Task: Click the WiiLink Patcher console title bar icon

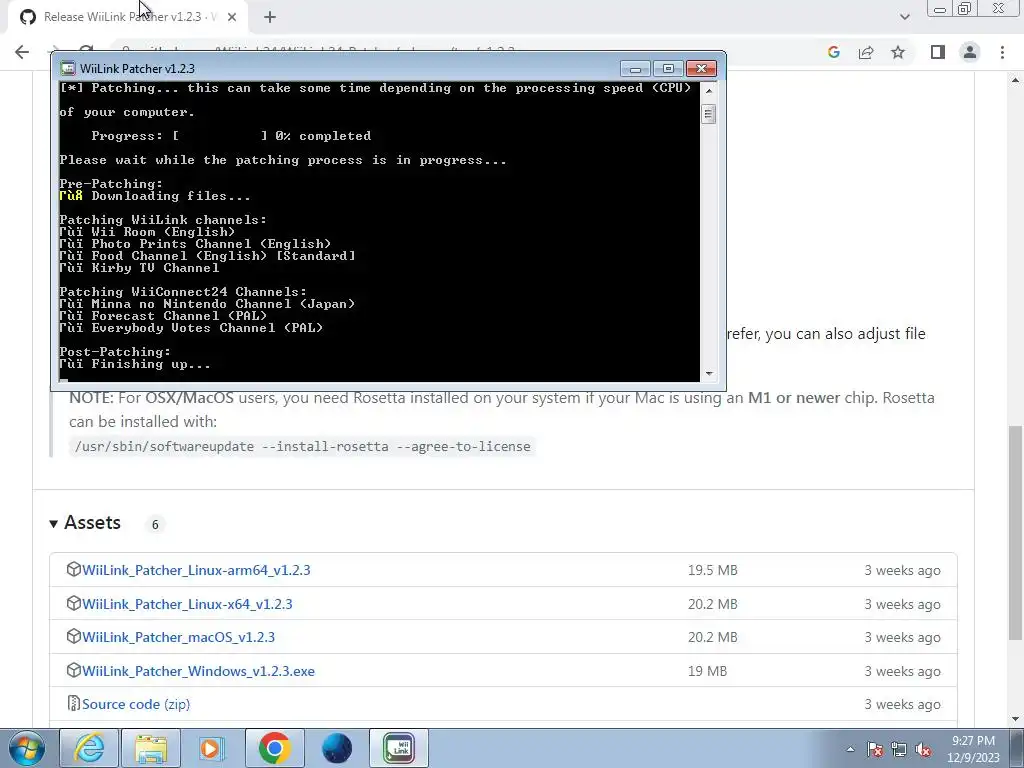Action: (67, 69)
